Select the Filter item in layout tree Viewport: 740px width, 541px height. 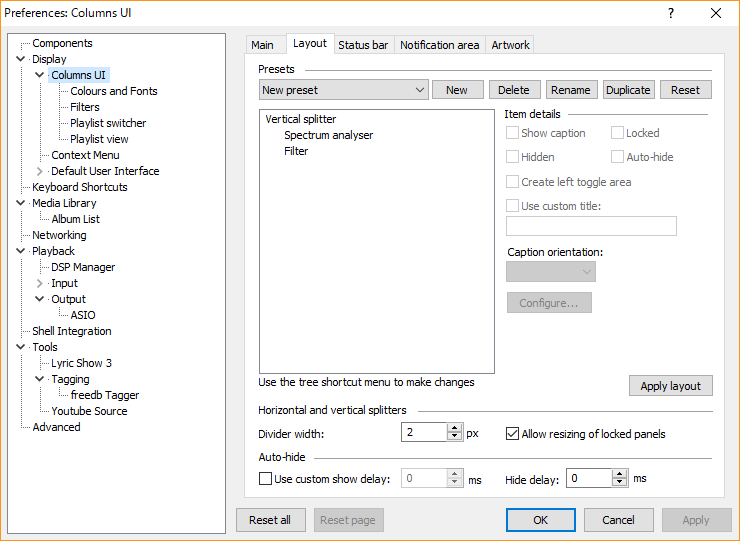pyautogui.click(x=296, y=151)
